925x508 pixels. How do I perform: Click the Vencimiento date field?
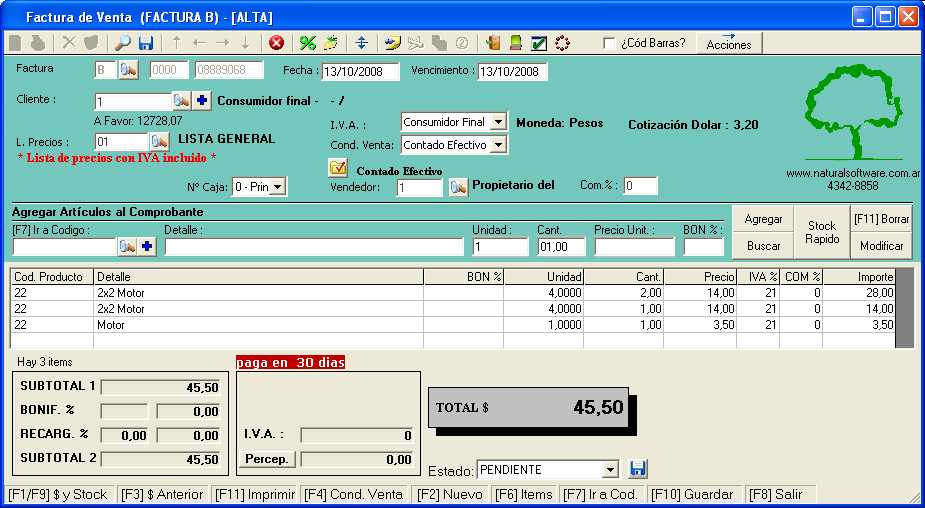pos(513,71)
